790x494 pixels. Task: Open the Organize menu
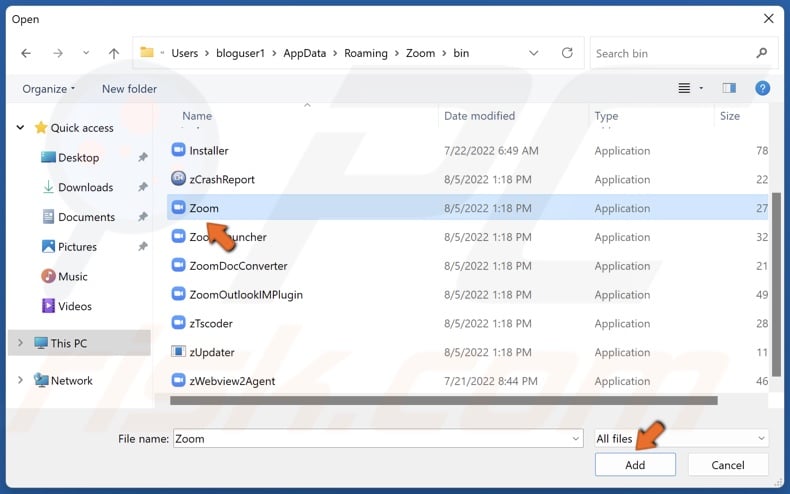pos(48,89)
